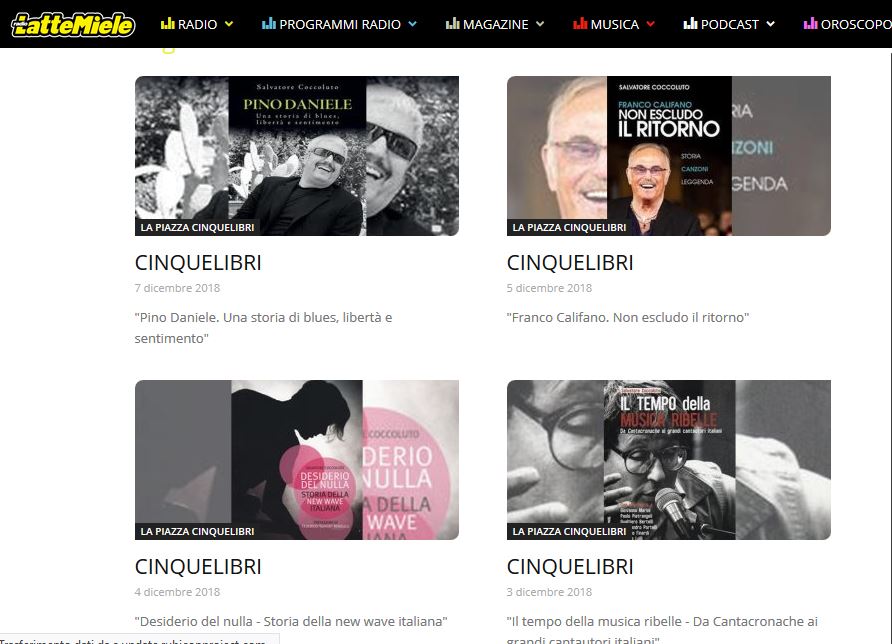Click the green equalizer icon beside MAGAZINE
This screenshot has height=644, width=892.
(452, 23)
